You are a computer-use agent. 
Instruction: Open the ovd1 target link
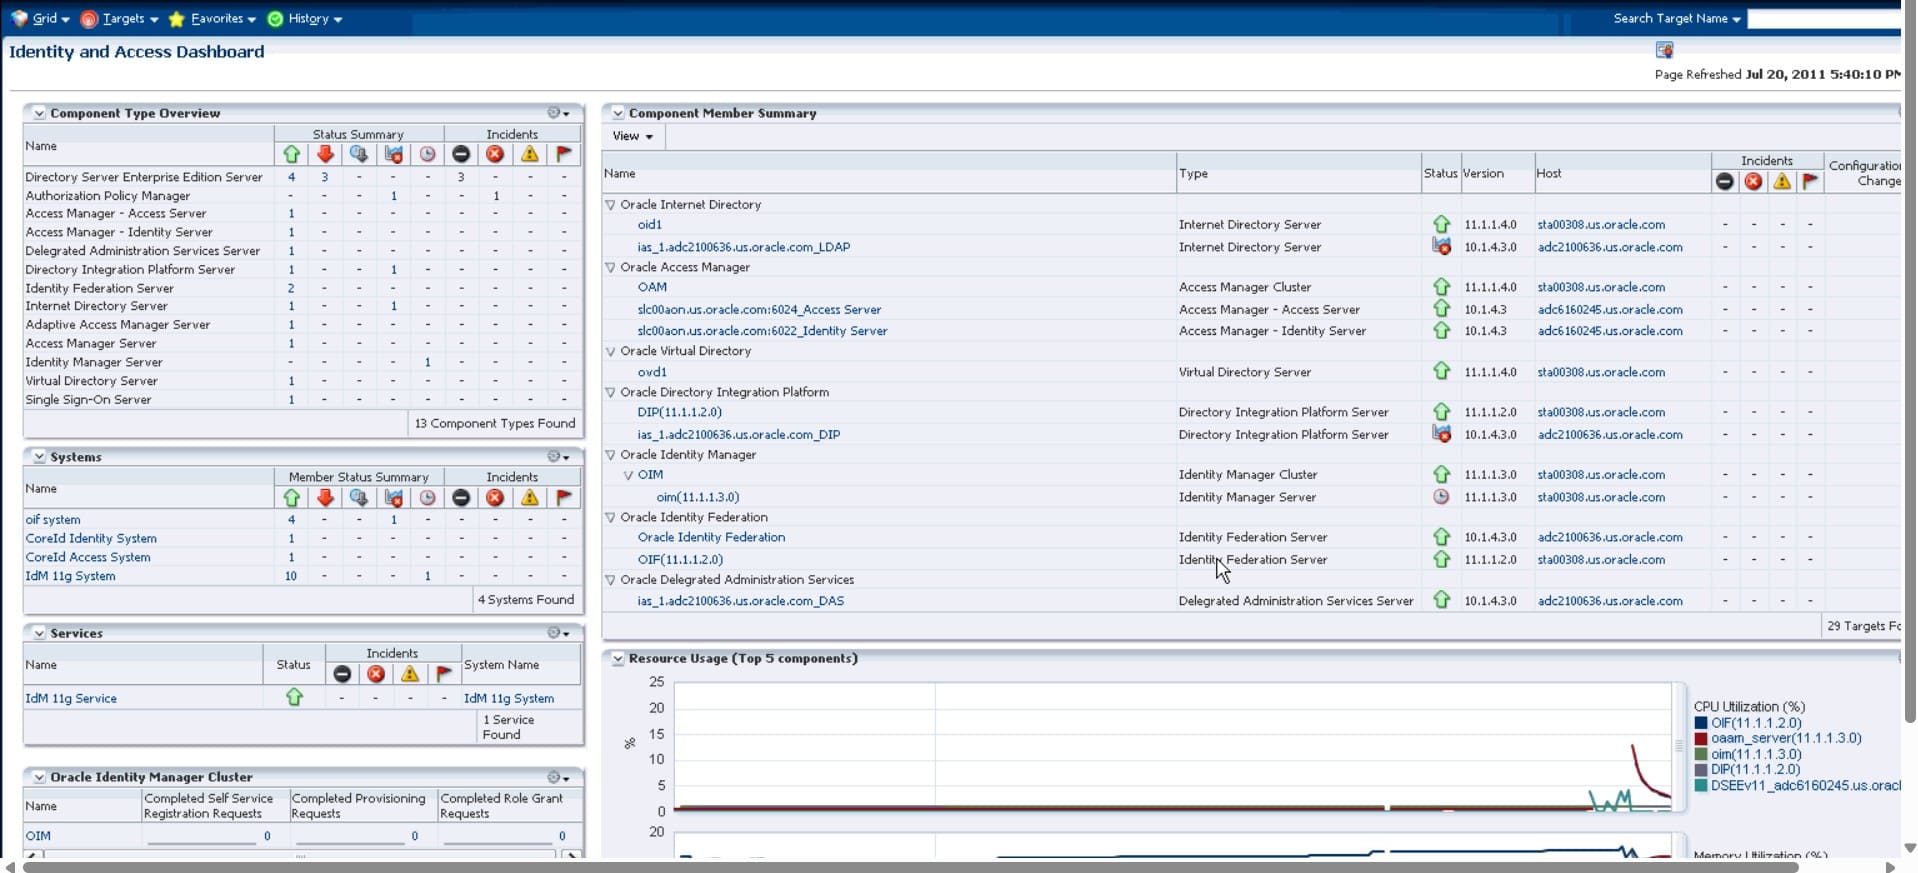click(652, 372)
